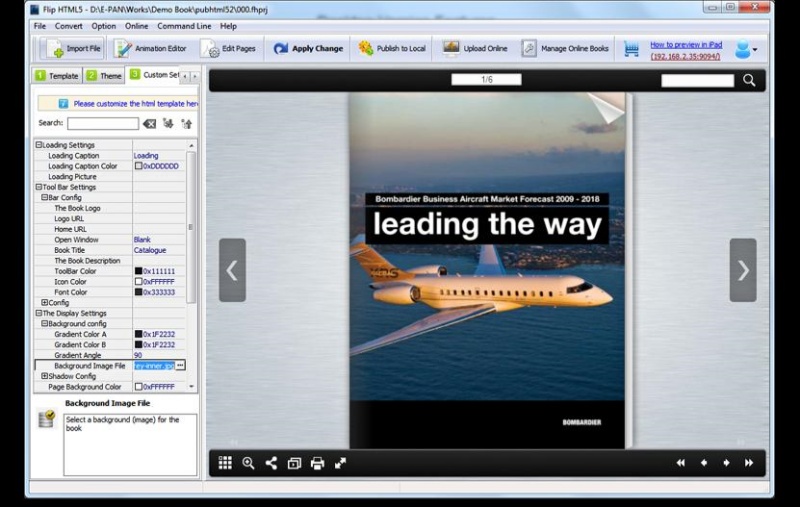Image resolution: width=800 pixels, height=507 pixels.
Task: Jump to the first page icon
Action: 681,463
